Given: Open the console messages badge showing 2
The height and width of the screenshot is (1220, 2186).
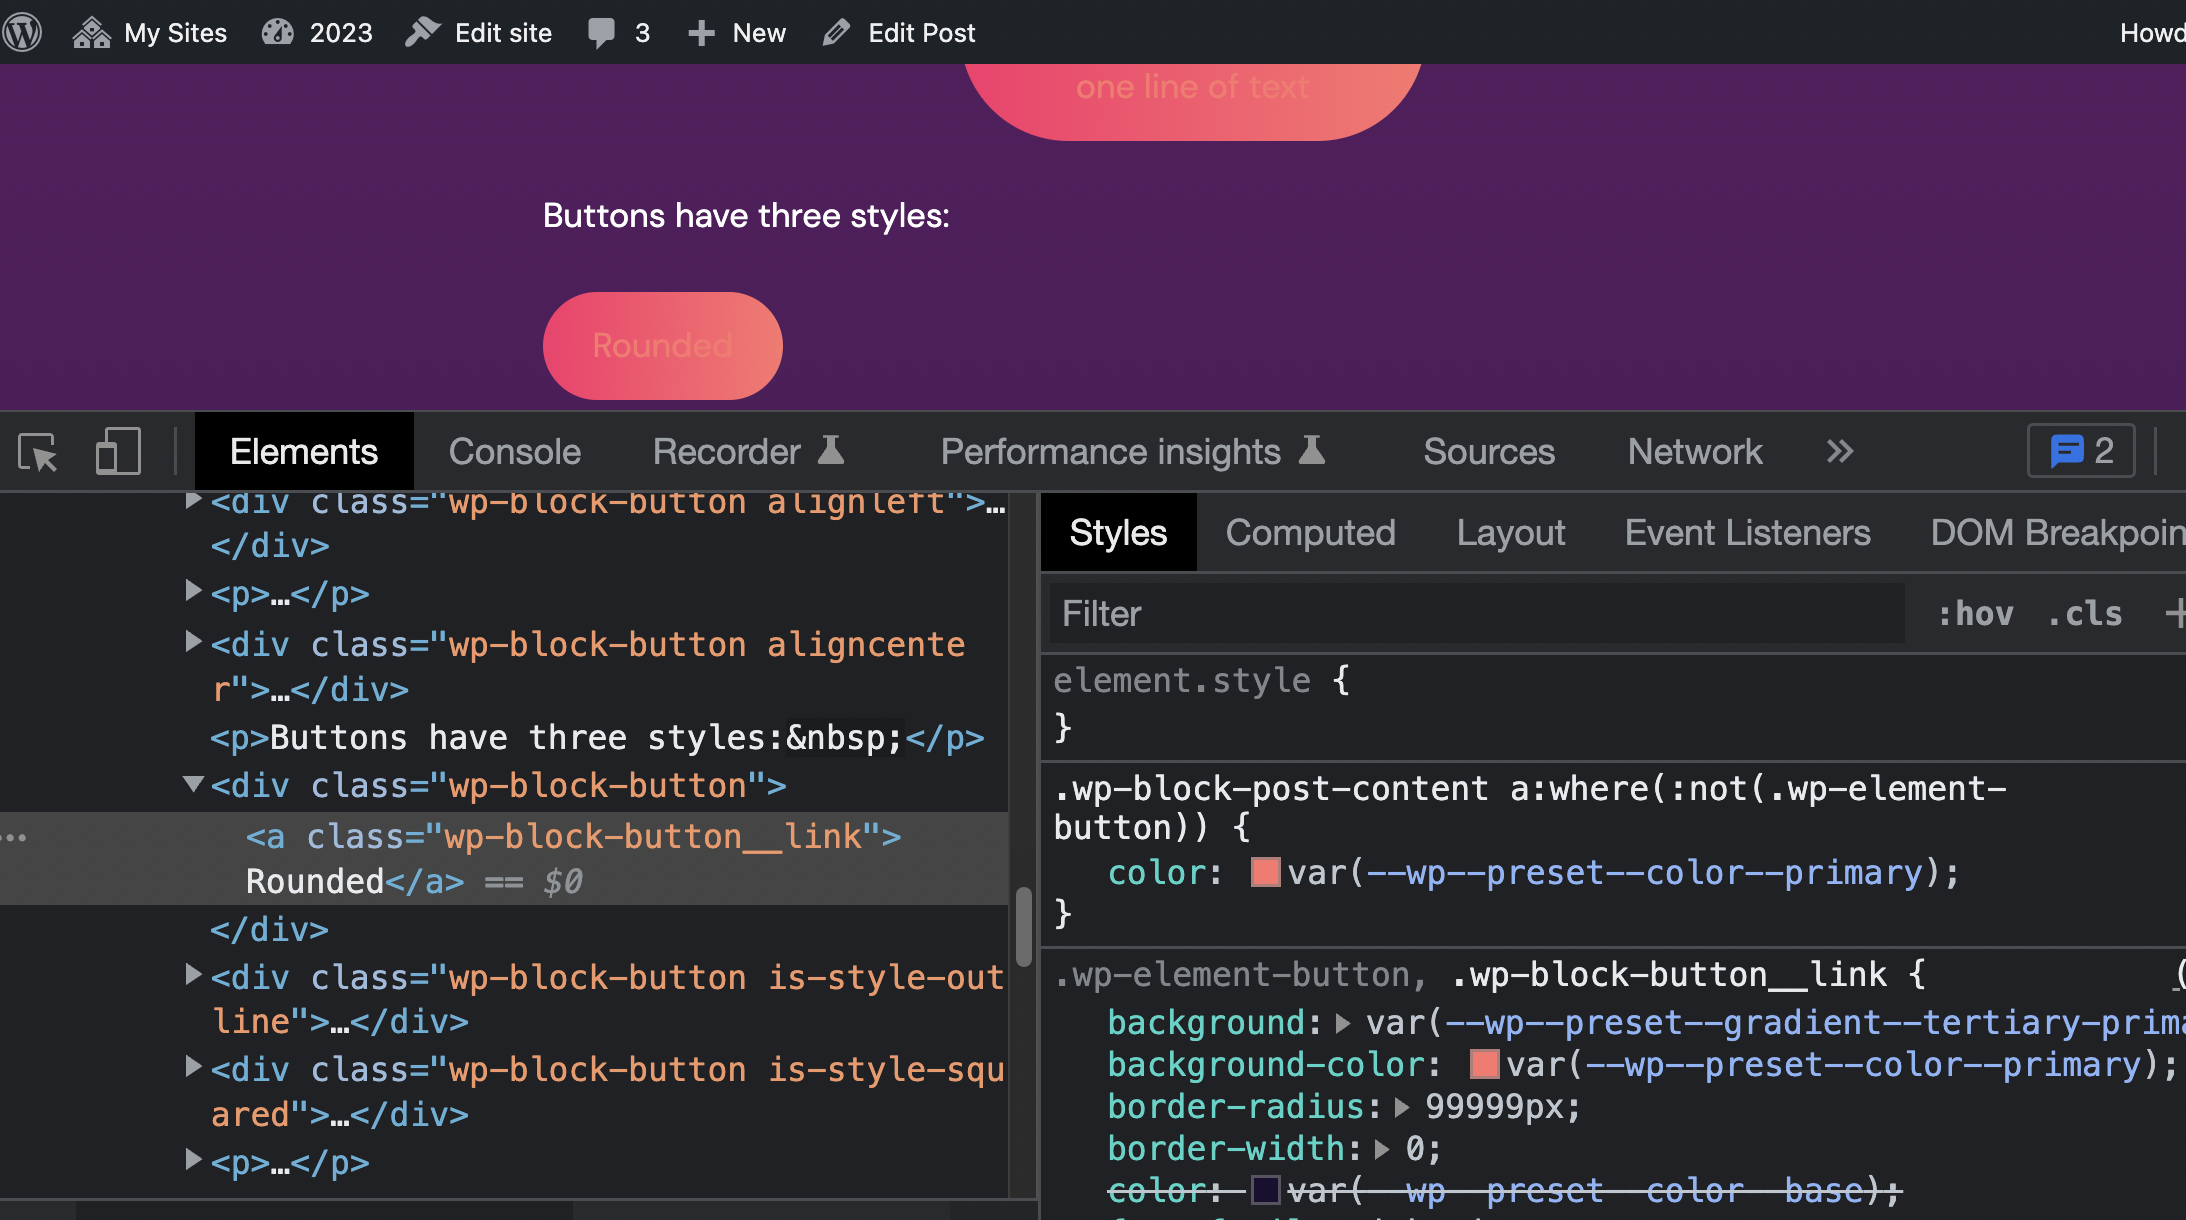Looking at the screenshot, I should coord(2080,451).
